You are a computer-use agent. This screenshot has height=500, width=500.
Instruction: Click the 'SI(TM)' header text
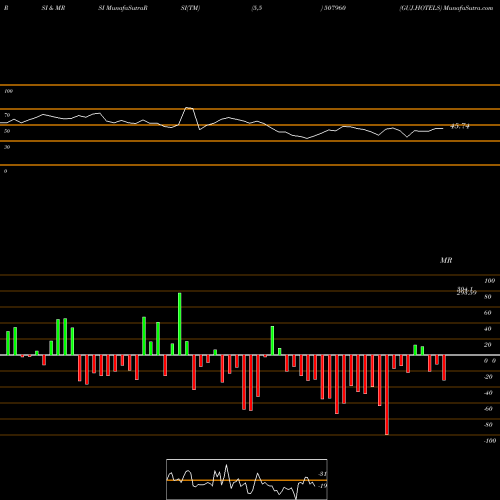click(190, 8)
